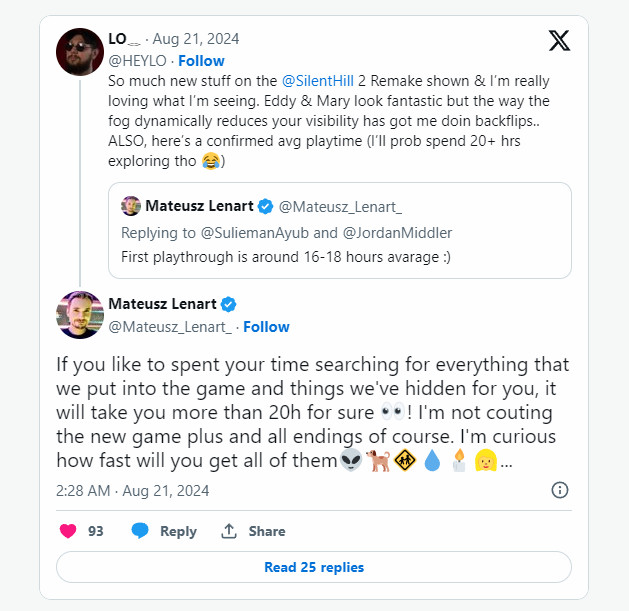Viewport: 629px width, 611px height.
Task: Click small avatar in quoted tweet
Action: (x=131, y=207)
